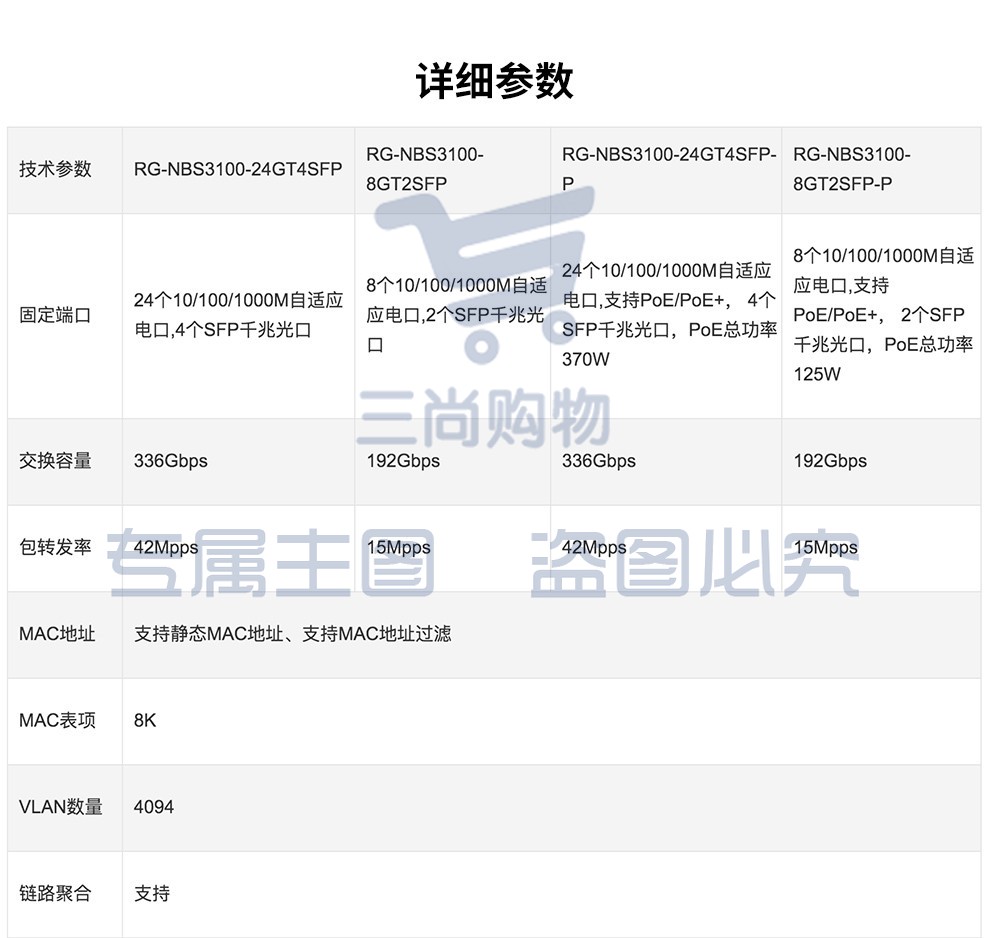Click 42Mpps under RG-NBS3100-24GT4SFP-P
990x938 pixels.
594,547
